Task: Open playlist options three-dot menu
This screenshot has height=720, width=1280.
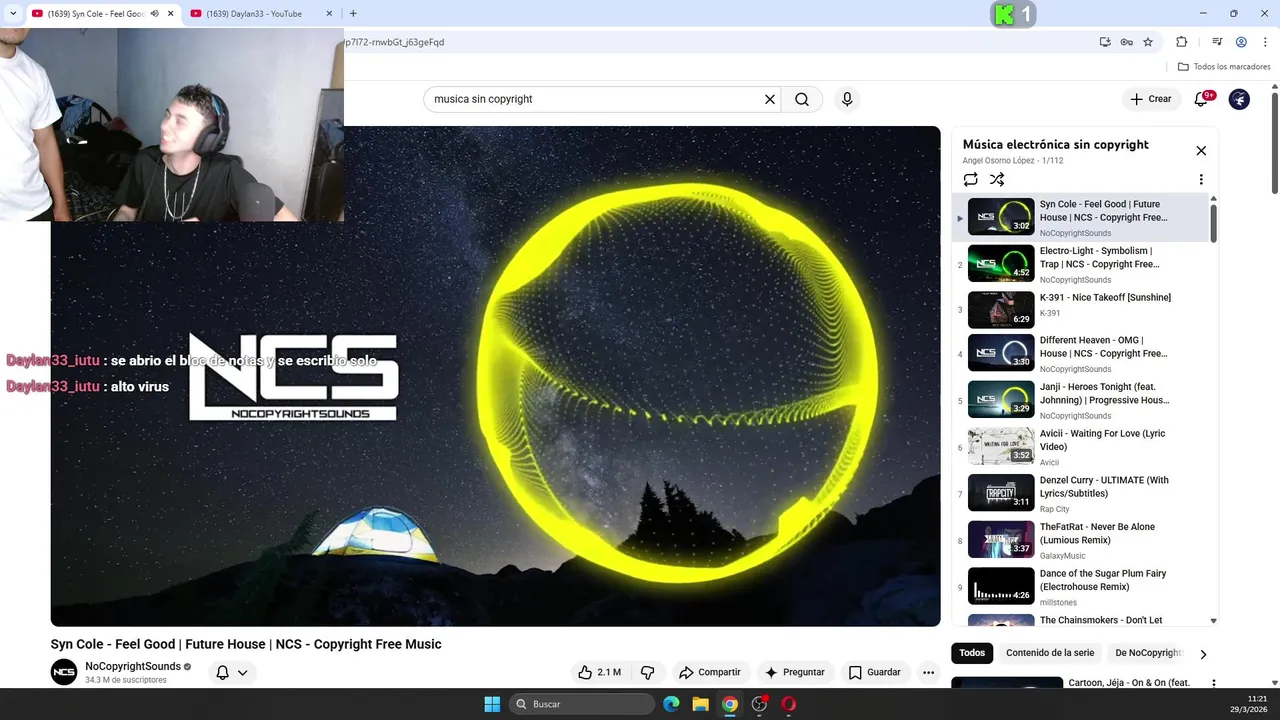Action: tap(1201, 179)
